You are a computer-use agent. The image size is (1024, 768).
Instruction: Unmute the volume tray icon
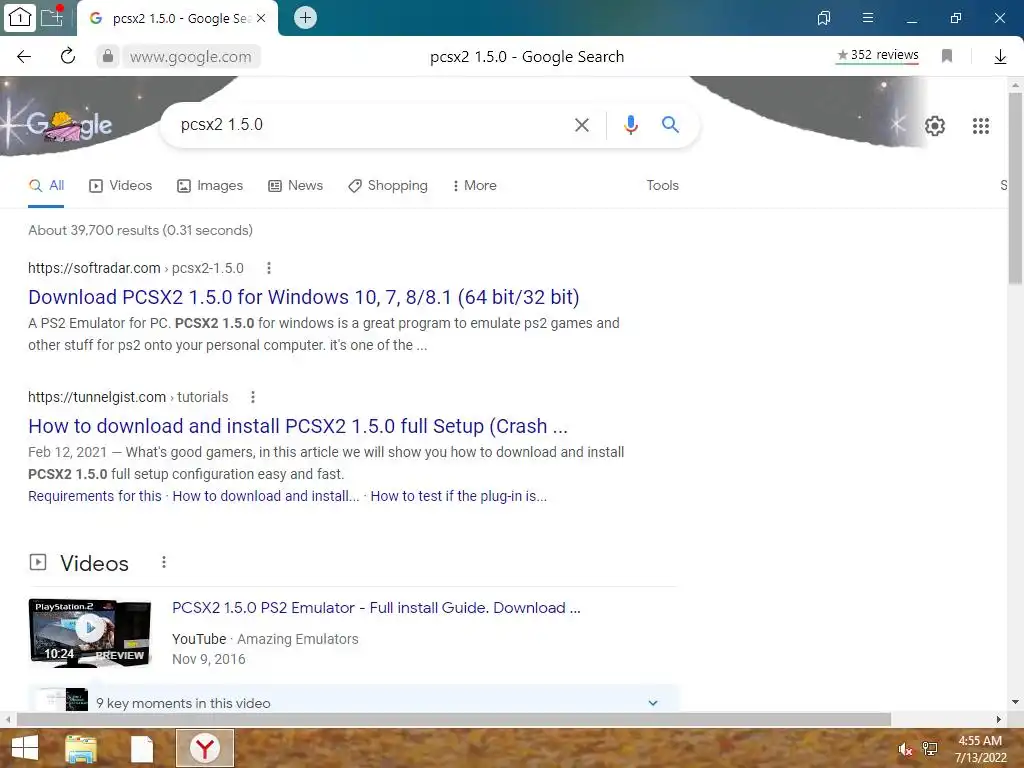(905, 749)
